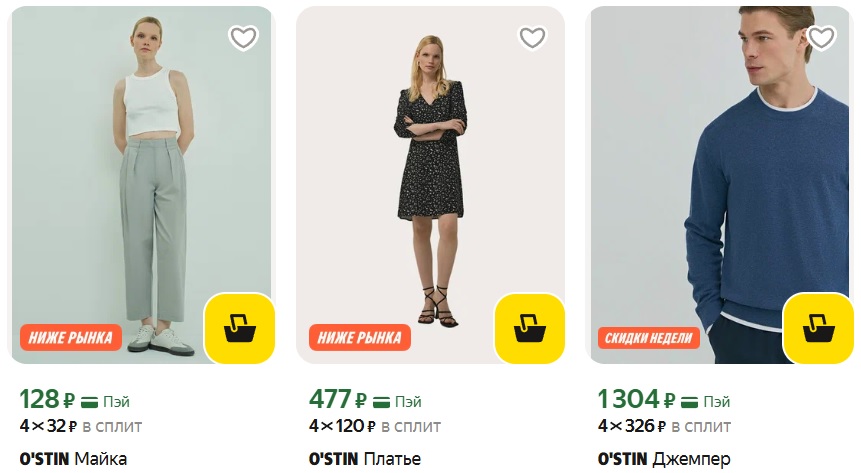
Task: Open the O'STIN Платье product title
Action: tap(365, 459)
